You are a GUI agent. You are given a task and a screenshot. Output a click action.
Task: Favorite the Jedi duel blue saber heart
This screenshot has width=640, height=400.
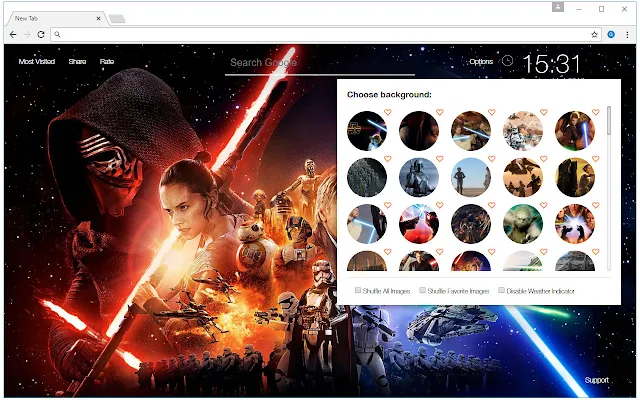coord(491,112)
